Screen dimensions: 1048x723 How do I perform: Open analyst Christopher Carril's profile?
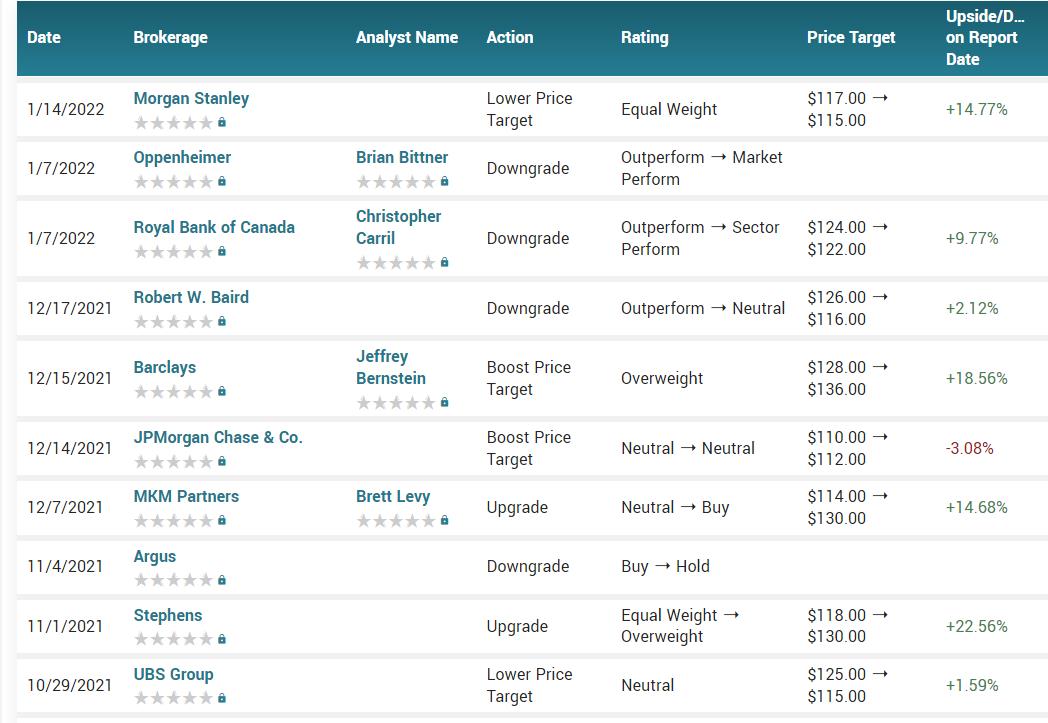click(398, 227)
